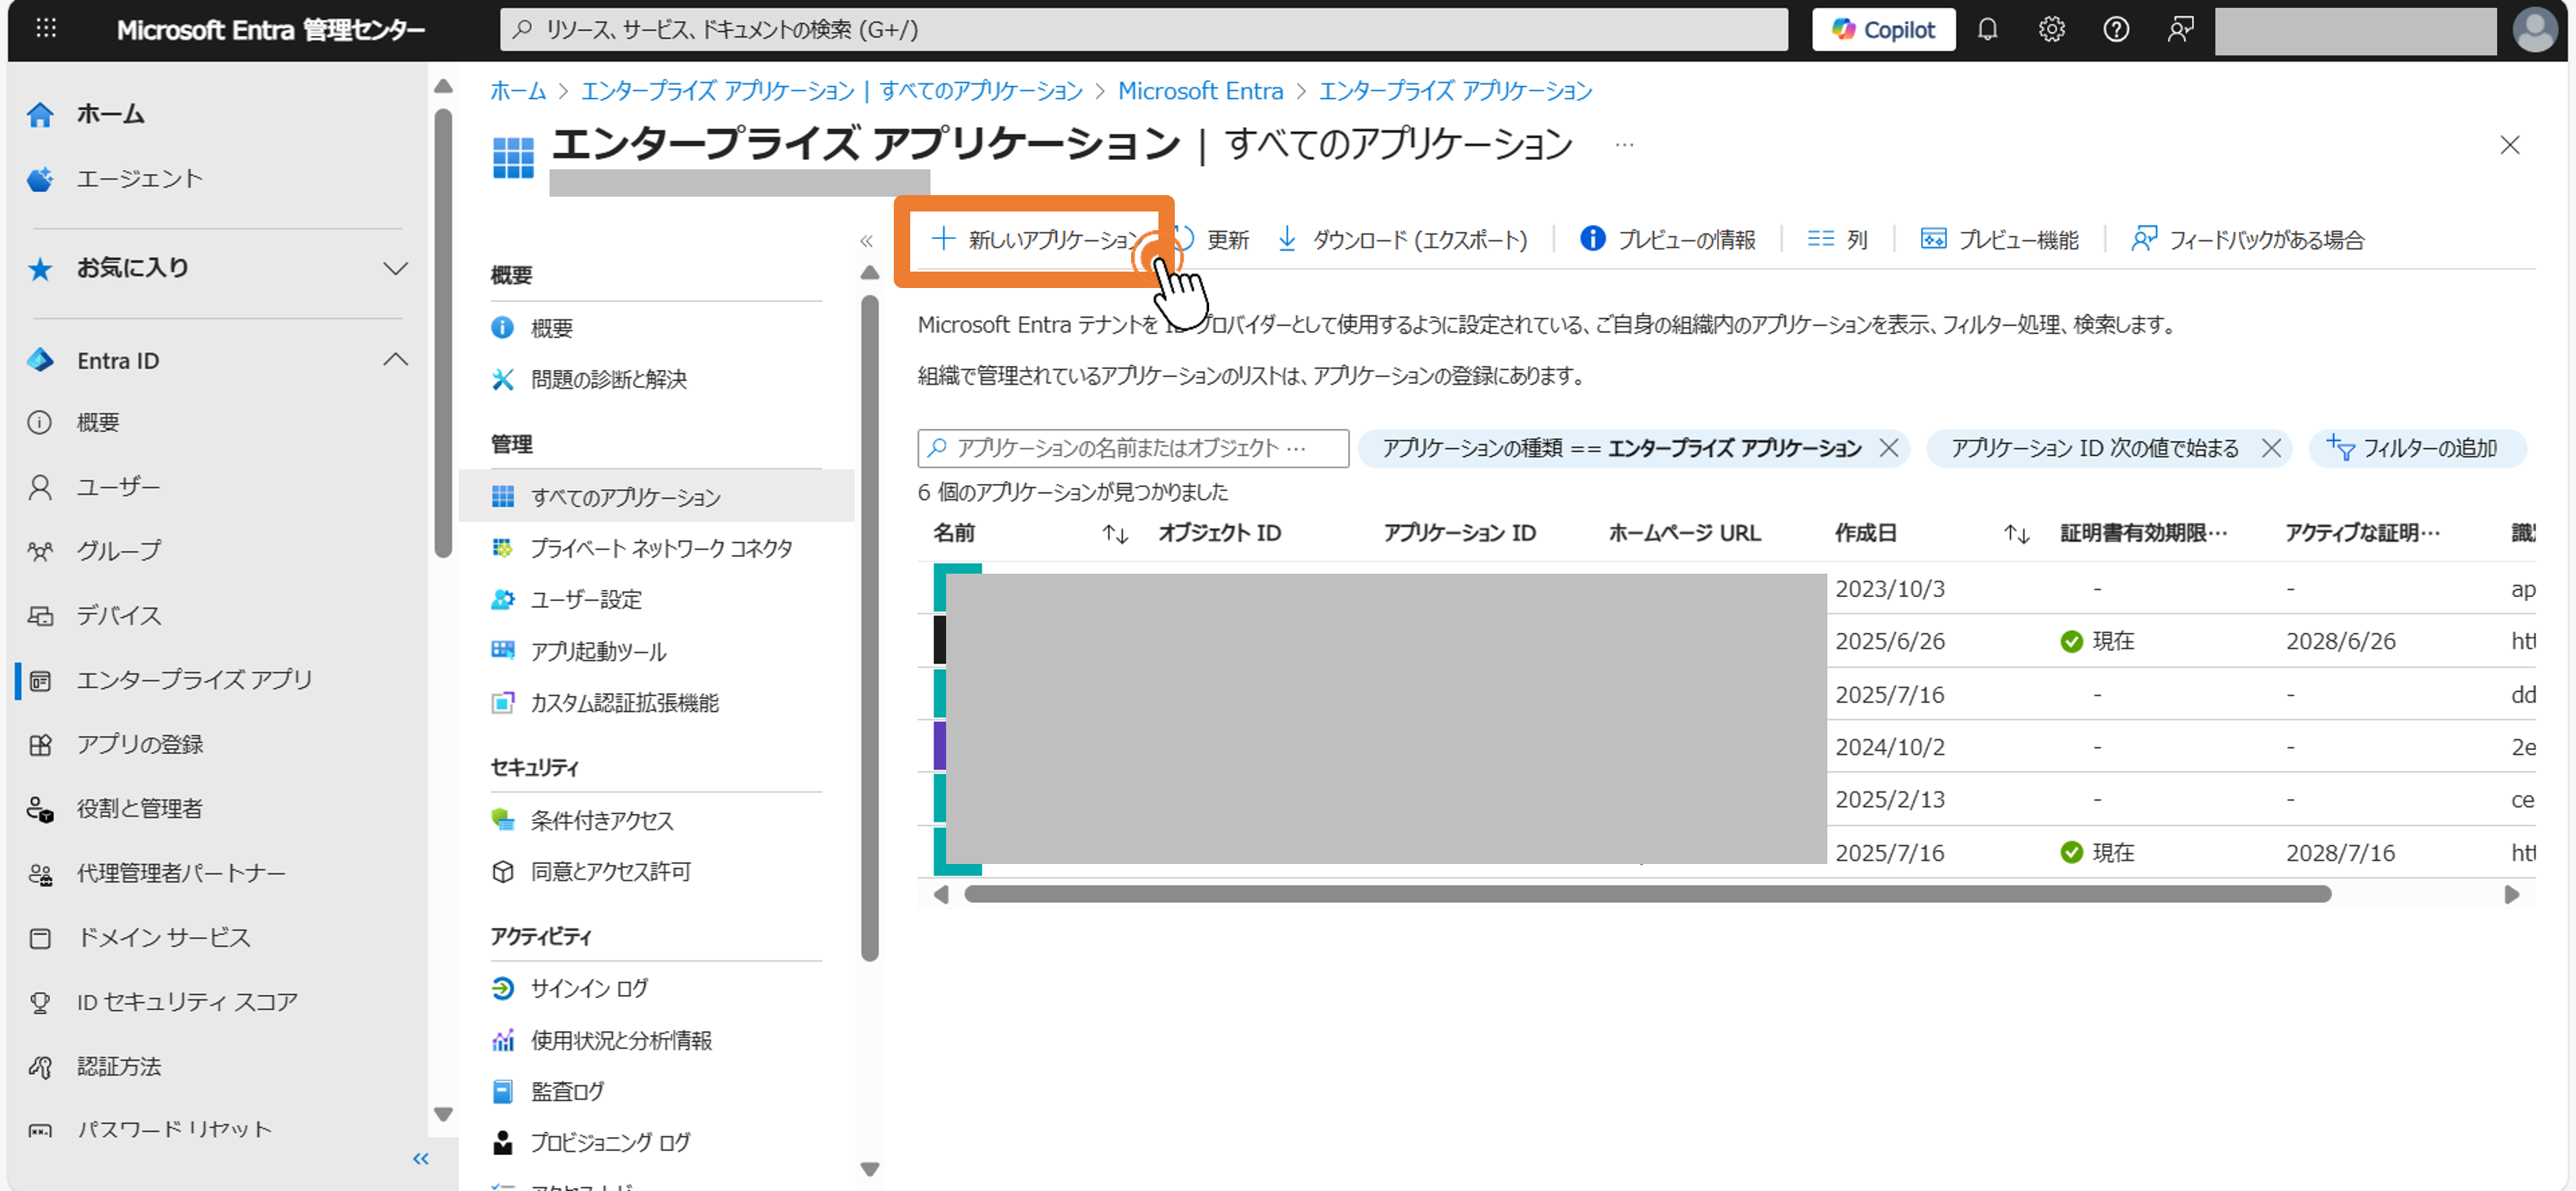Sort by 作成日 column arrows
2576x1191 pixels.
[x=2016, y=534]
